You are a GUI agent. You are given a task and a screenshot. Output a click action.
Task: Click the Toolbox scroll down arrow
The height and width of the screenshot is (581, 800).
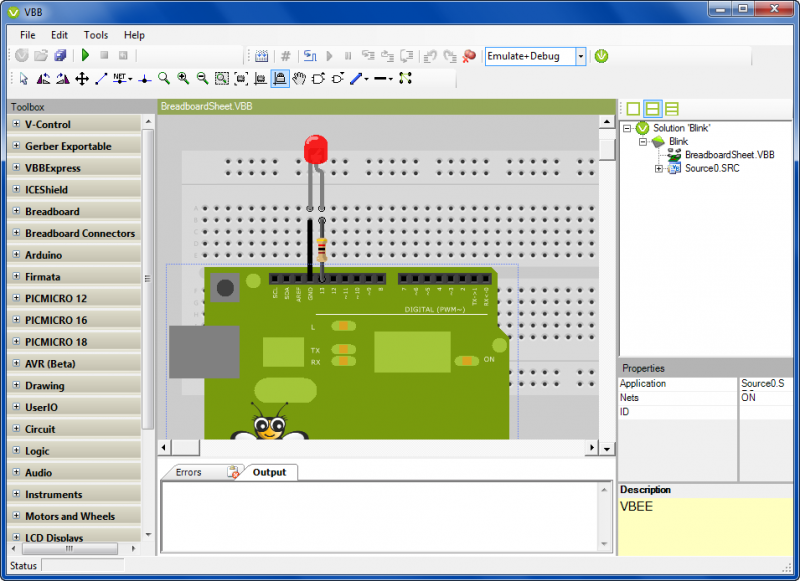pos(148,535)
